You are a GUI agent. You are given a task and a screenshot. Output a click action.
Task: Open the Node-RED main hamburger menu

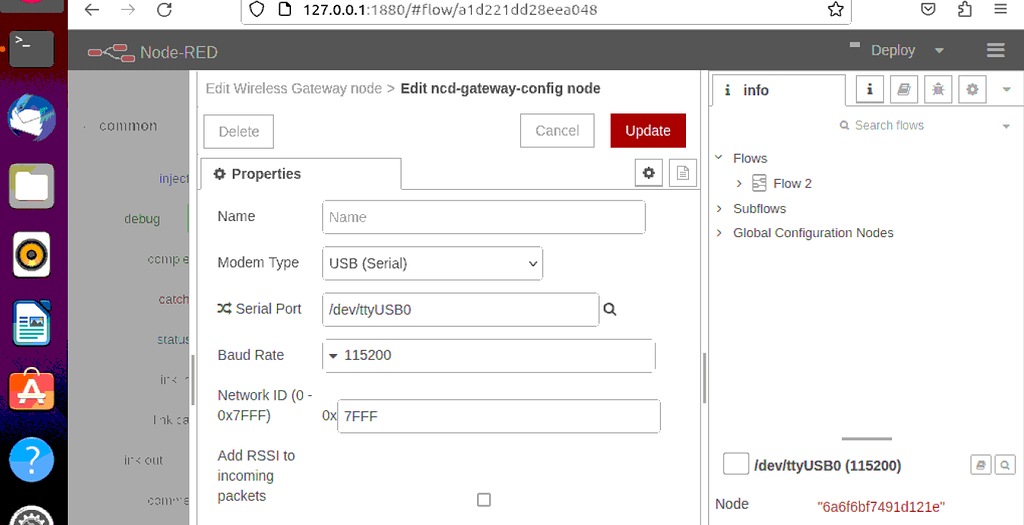click(x=995, y=50)
